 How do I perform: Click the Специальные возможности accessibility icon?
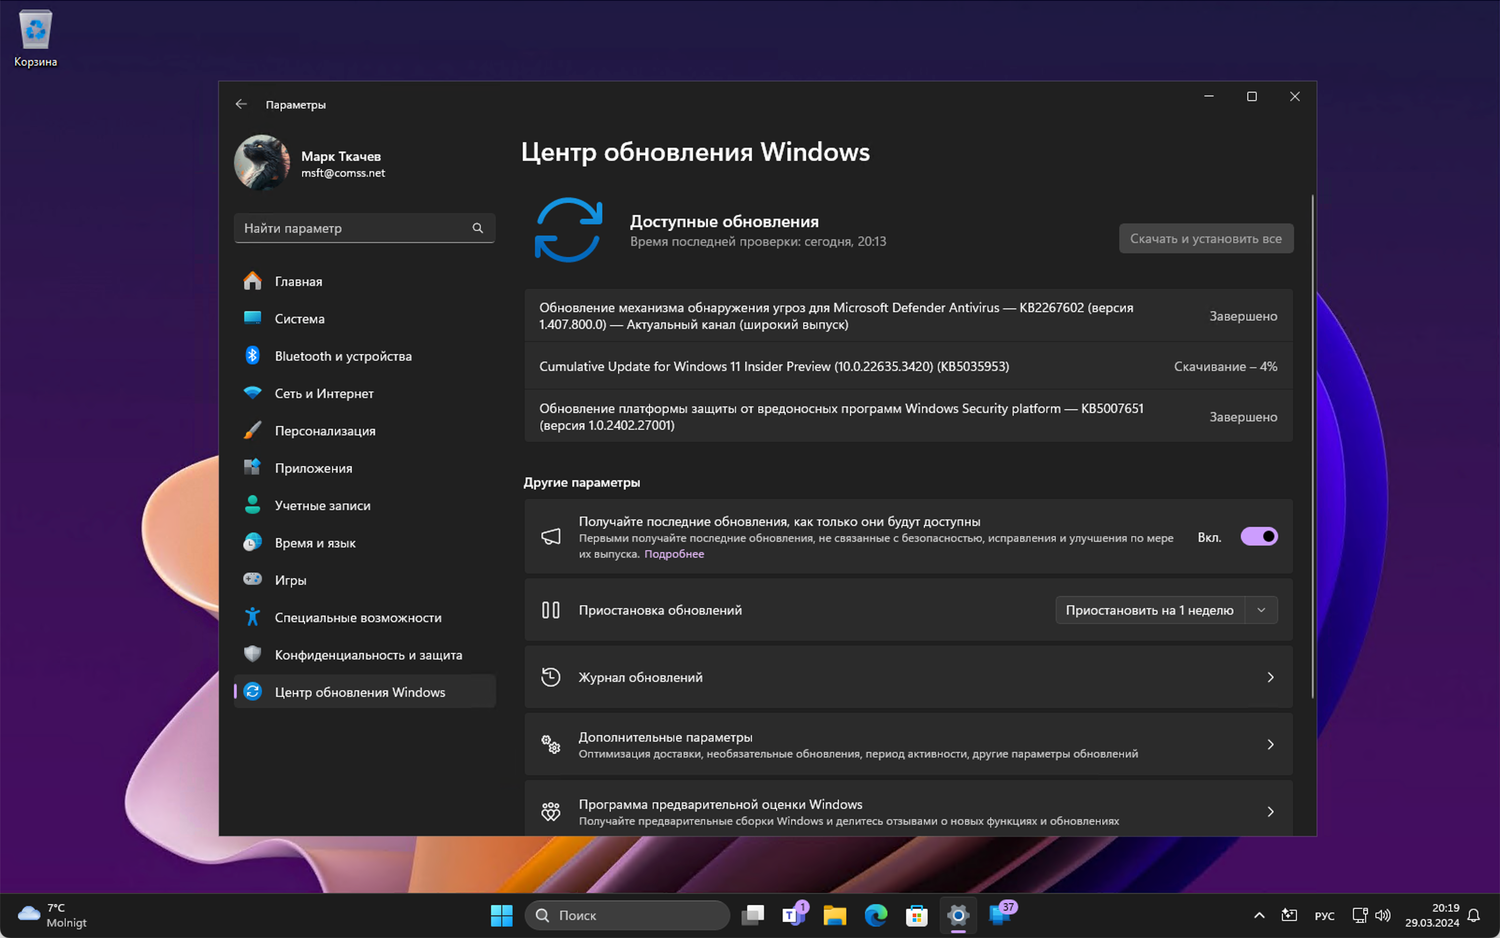(x=253, y=617)
